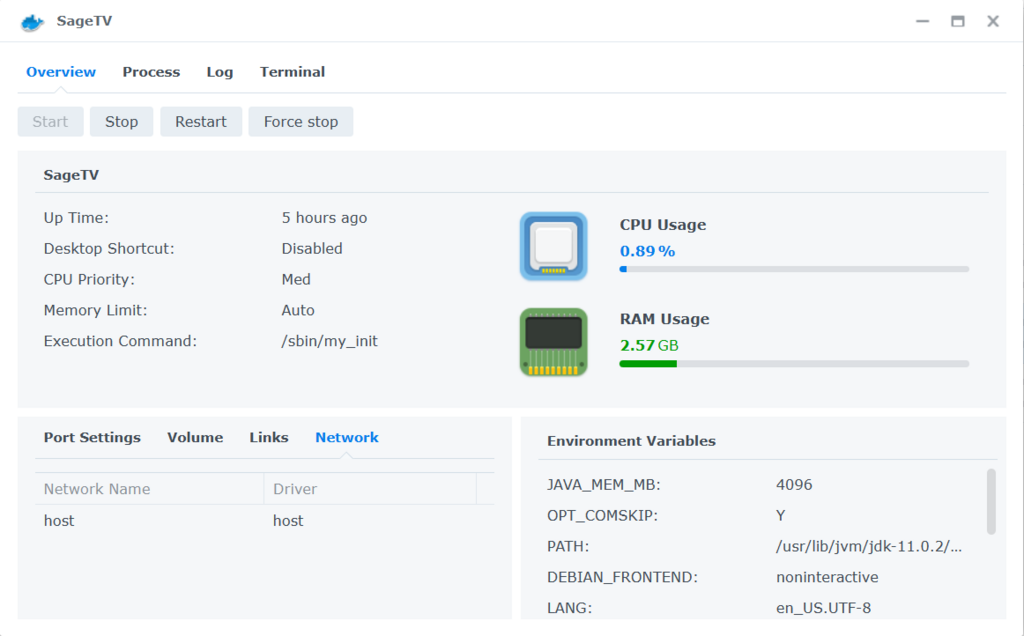1024x636 pixels.
Task: Force stop the container
Action: (x=301, y=121)
